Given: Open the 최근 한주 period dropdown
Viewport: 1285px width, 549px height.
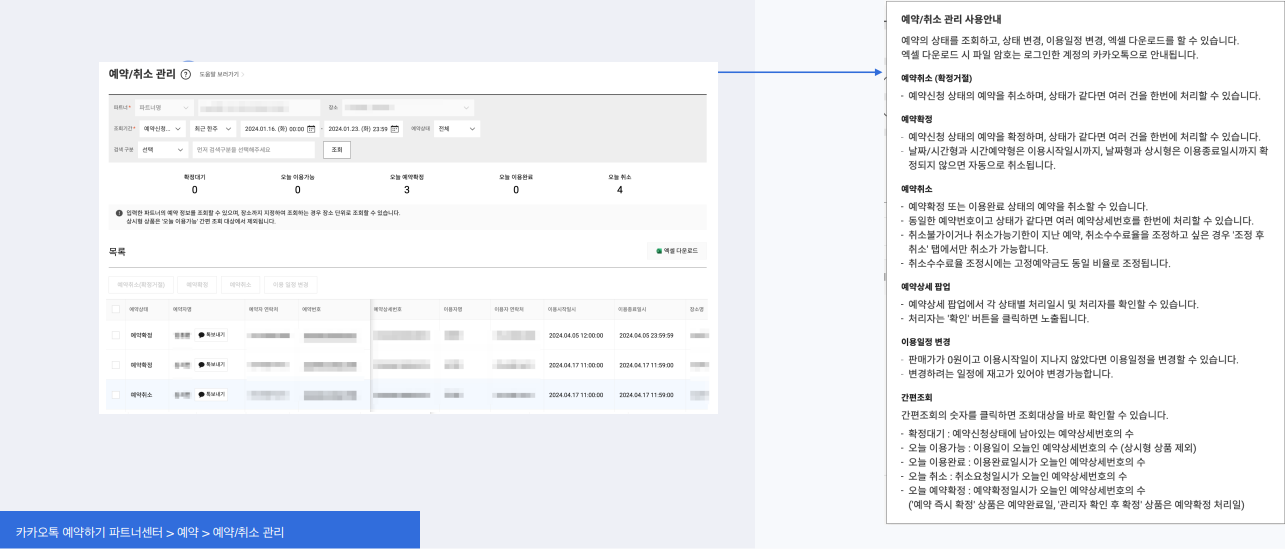Looking at the screenshot, I should pyautogui.click(x=213, y=129).
